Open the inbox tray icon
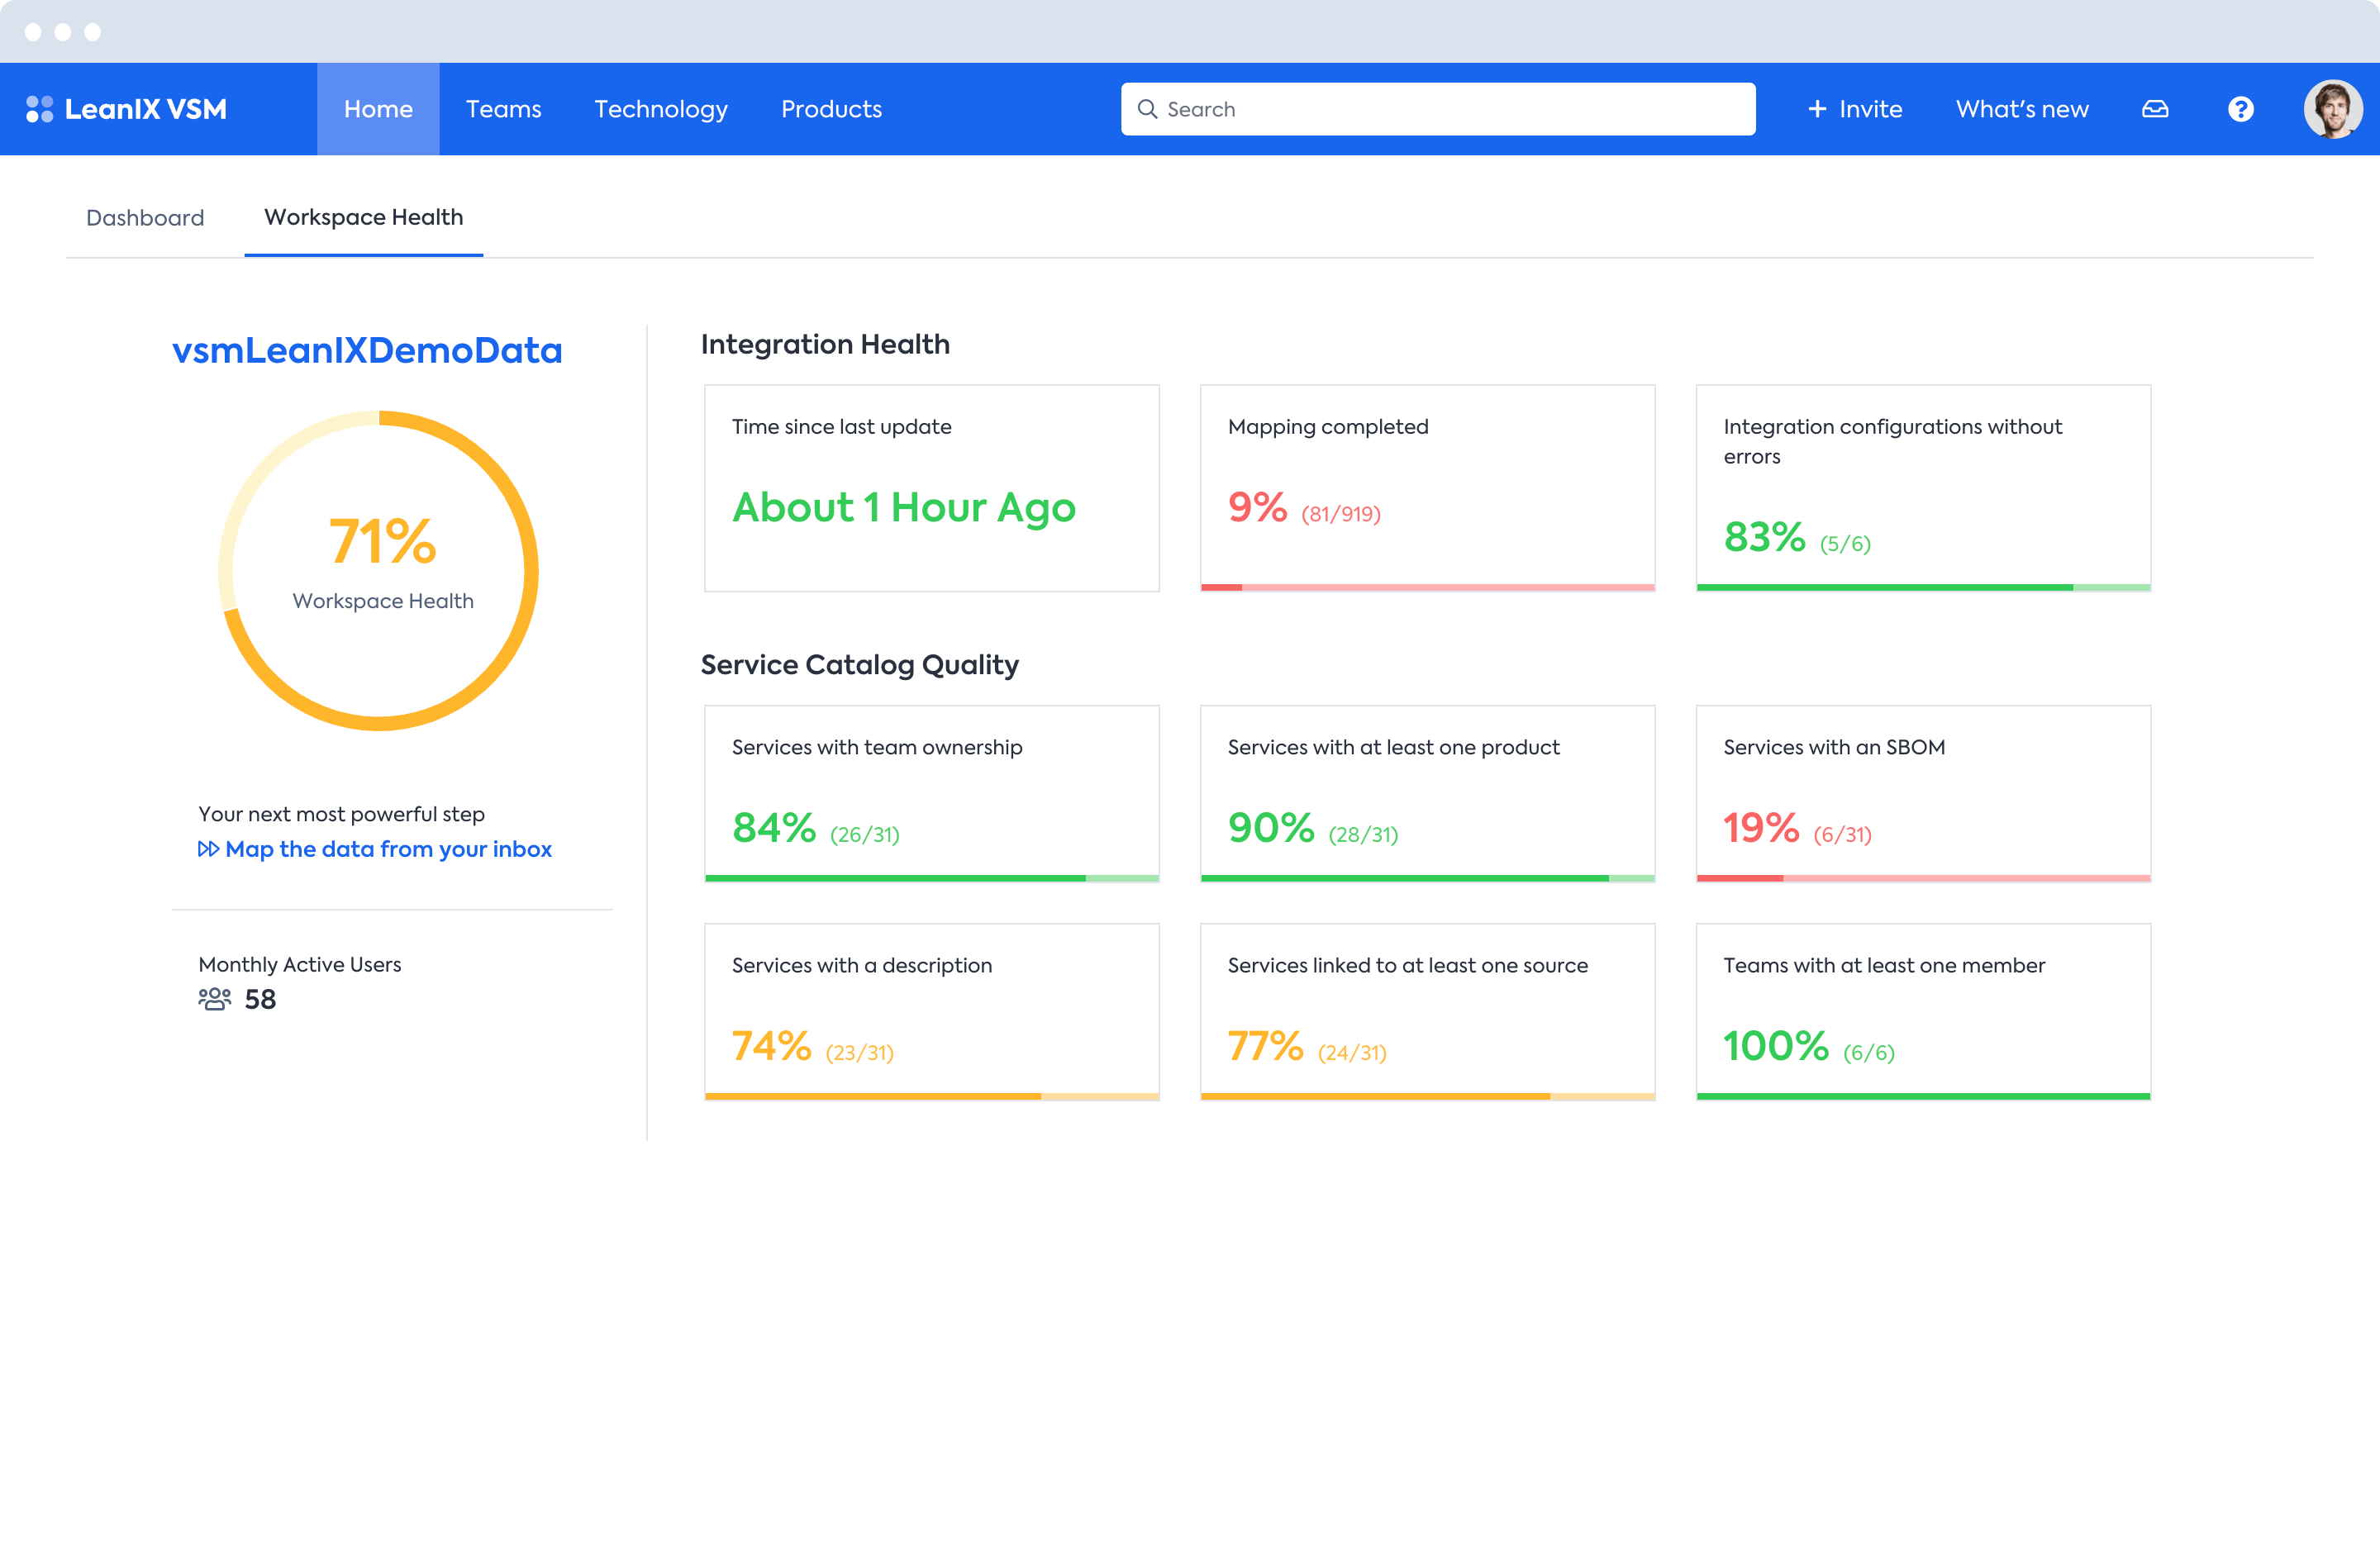 (2155, 109)
